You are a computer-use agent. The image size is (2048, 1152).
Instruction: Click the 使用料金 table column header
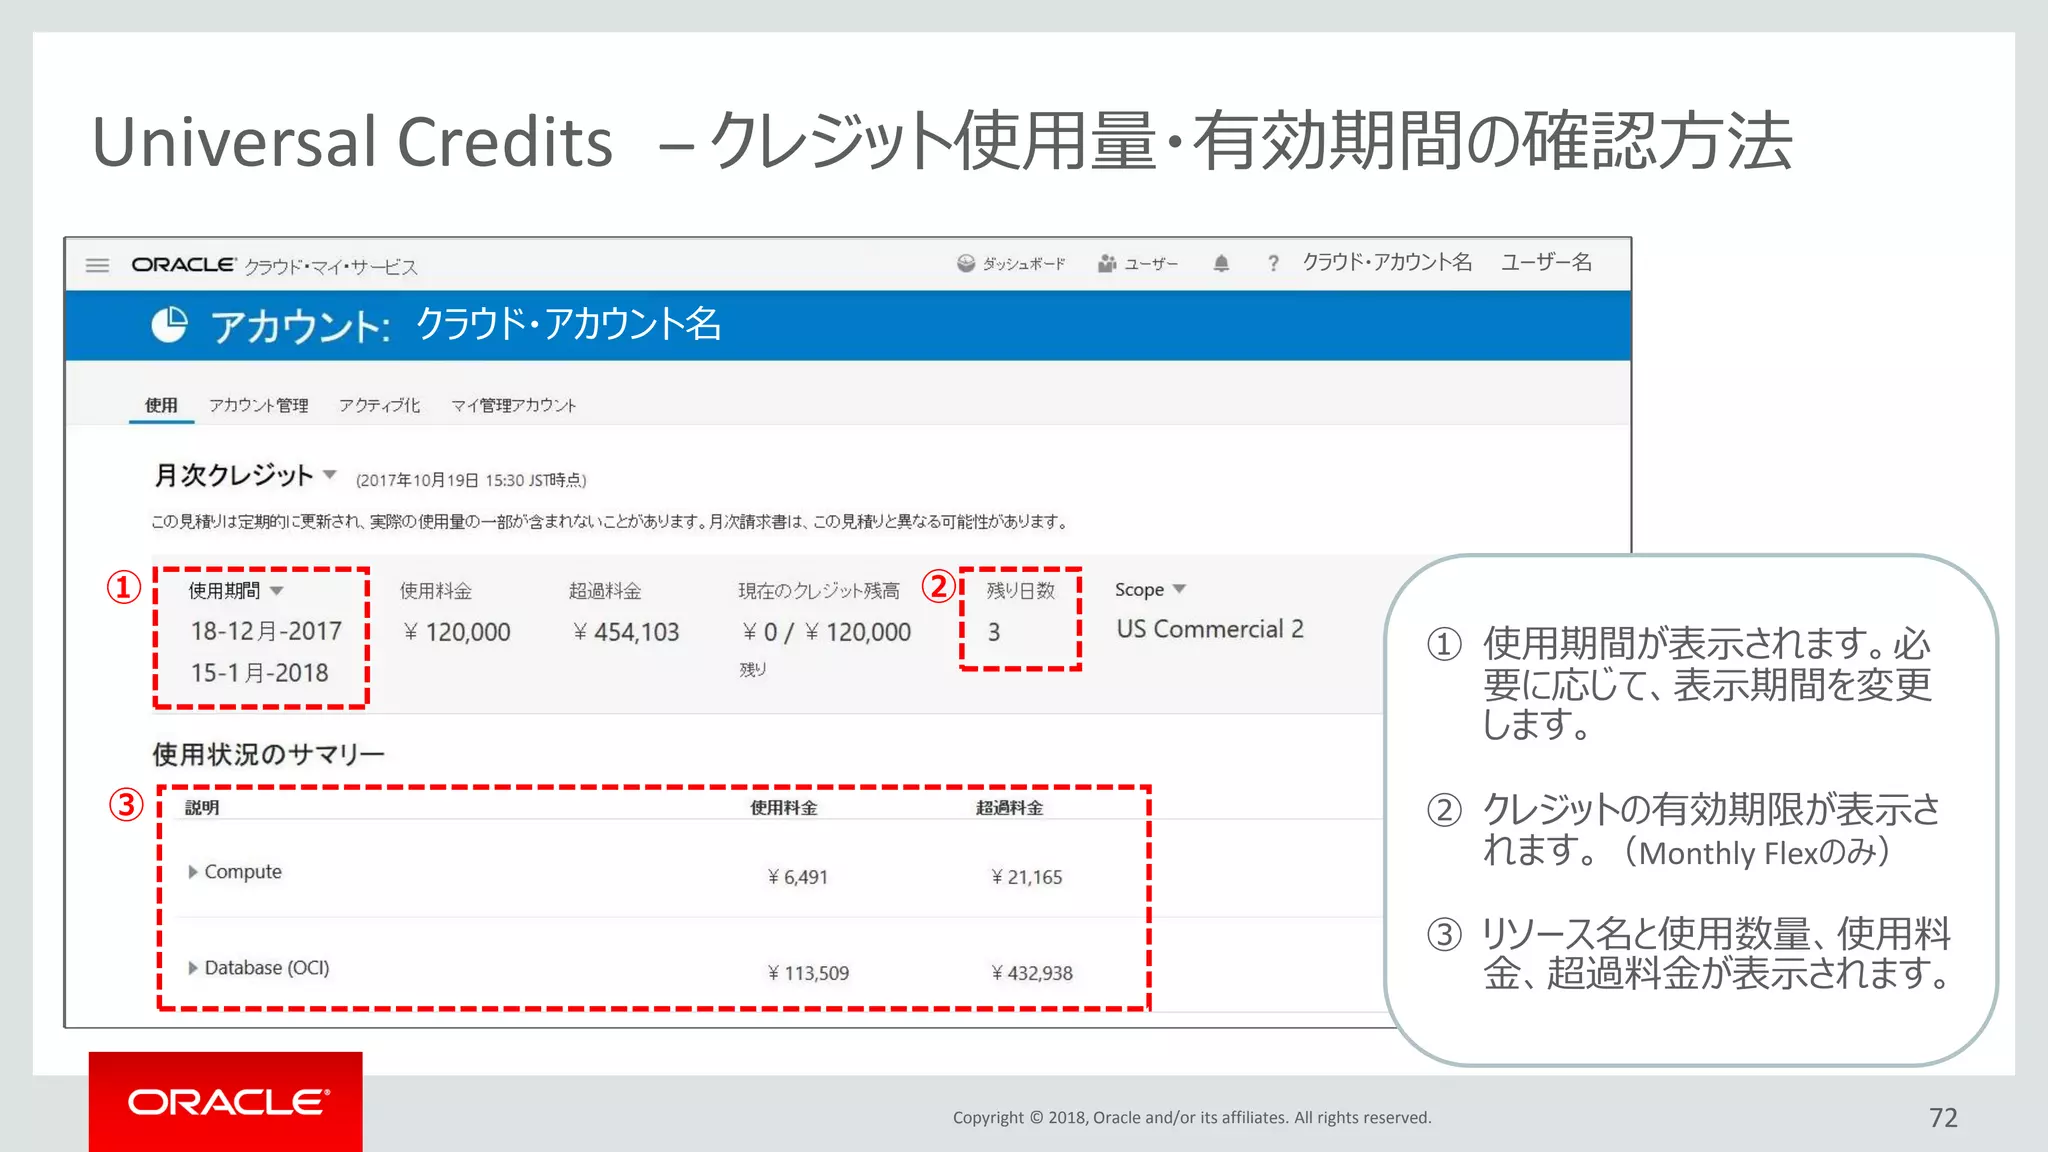pos(784,807)
